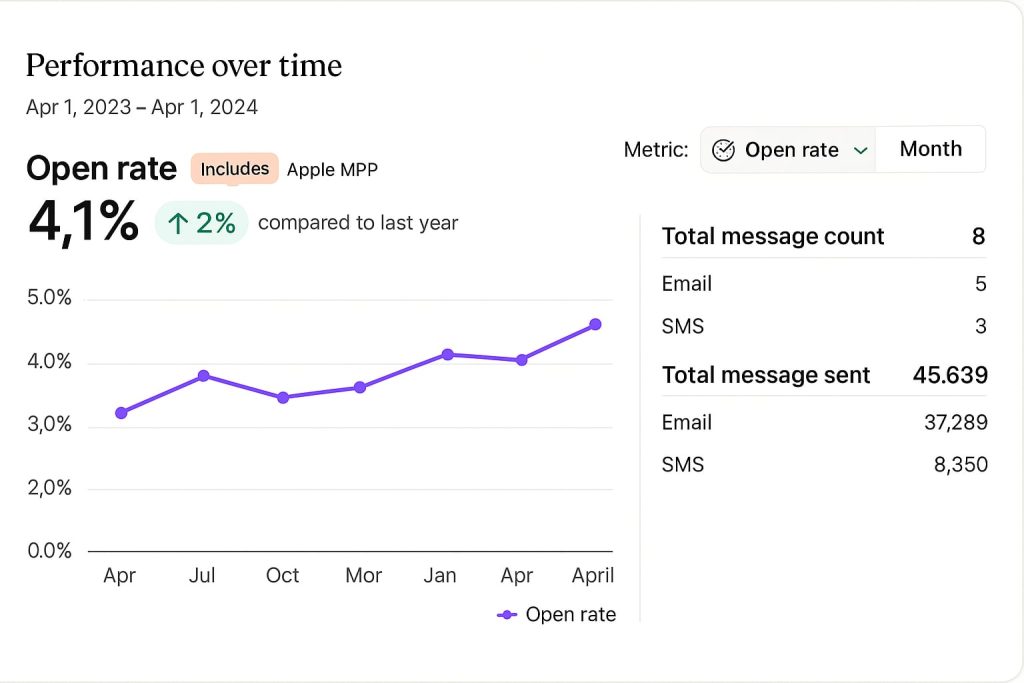Click the 2% comparison badge
Viewport: 1024px width, 683px height.
(x=202, y=223)
